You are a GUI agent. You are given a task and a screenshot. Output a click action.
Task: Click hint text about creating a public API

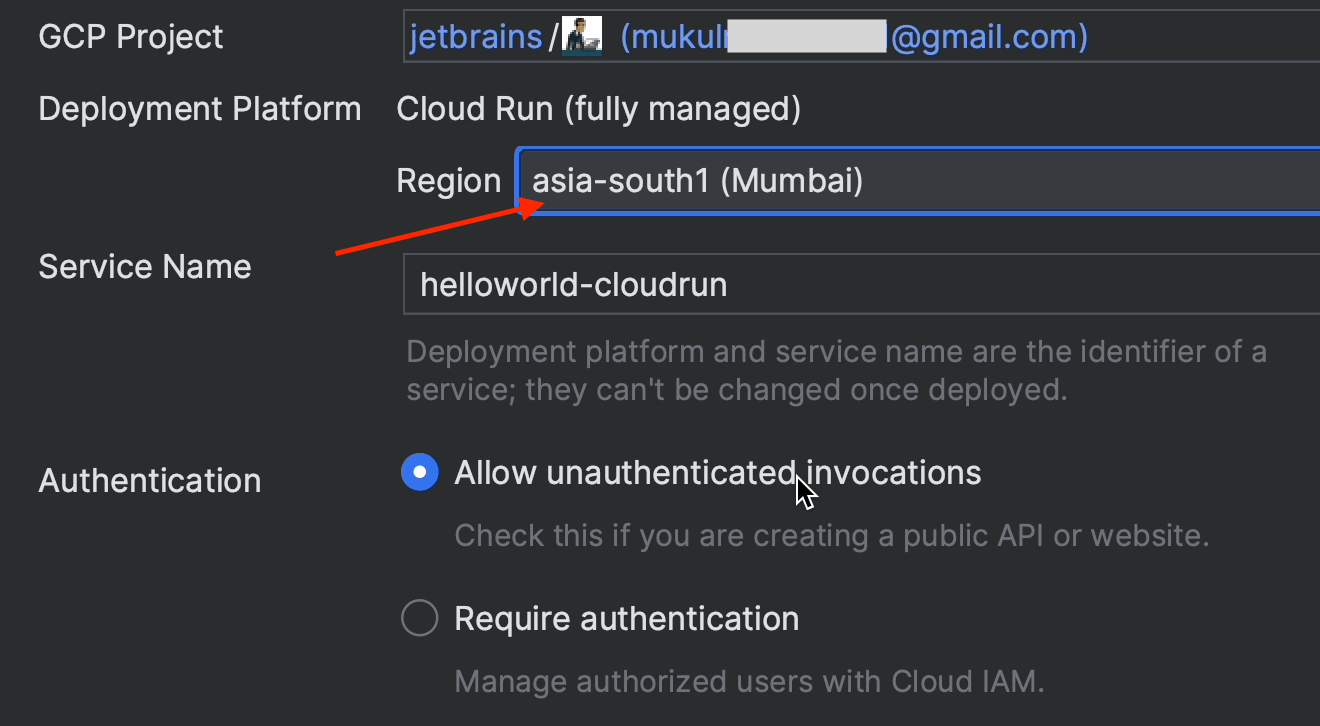click(x=832, y=536)
